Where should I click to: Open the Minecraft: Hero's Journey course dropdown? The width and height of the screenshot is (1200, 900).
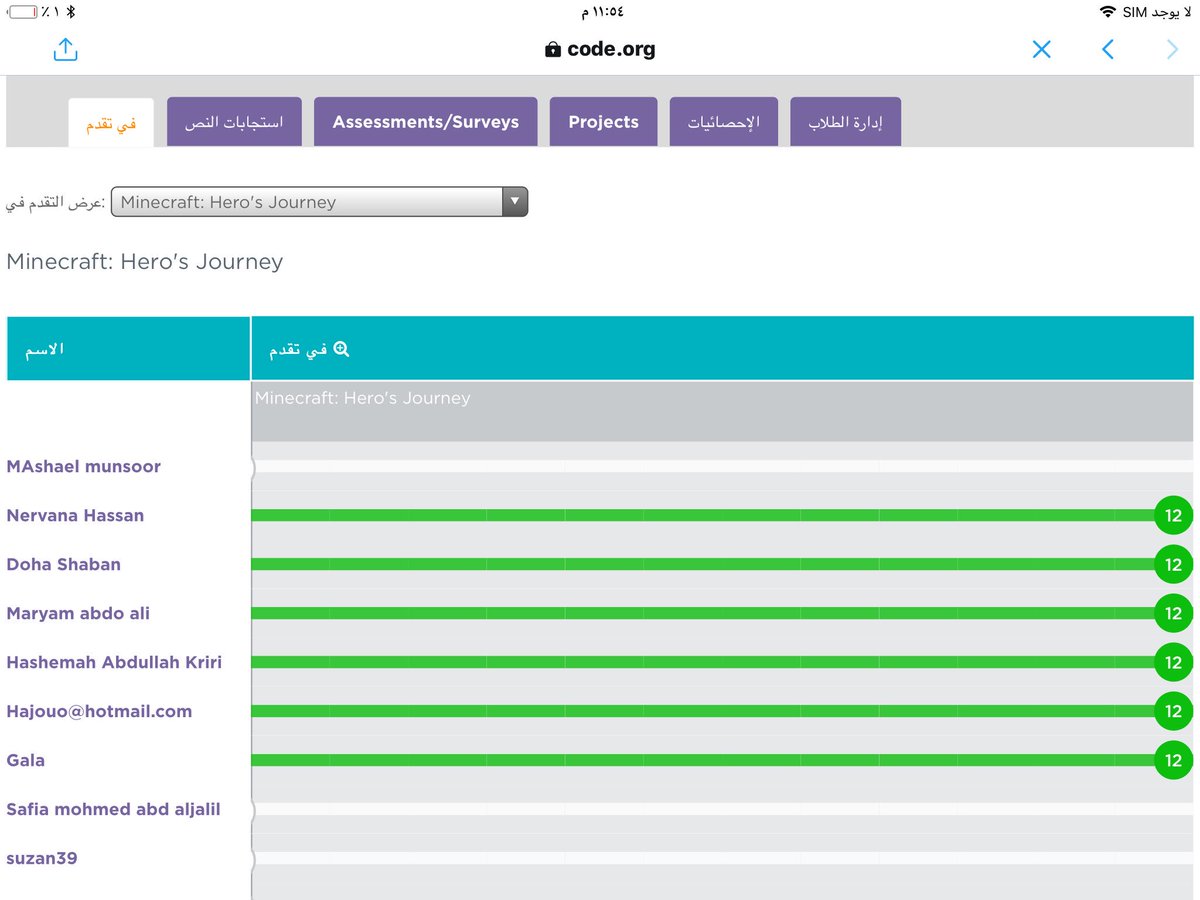(319, 202)
